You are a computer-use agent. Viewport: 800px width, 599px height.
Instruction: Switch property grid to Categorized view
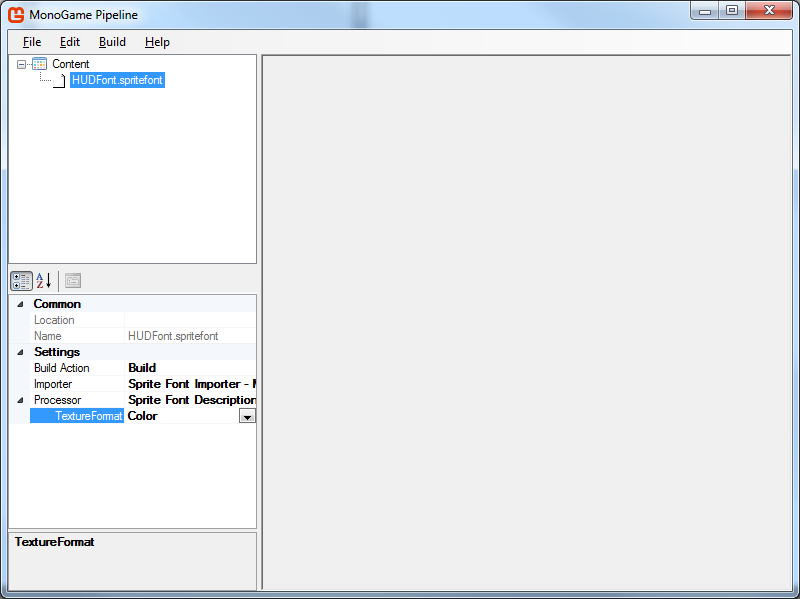point(21,281)
